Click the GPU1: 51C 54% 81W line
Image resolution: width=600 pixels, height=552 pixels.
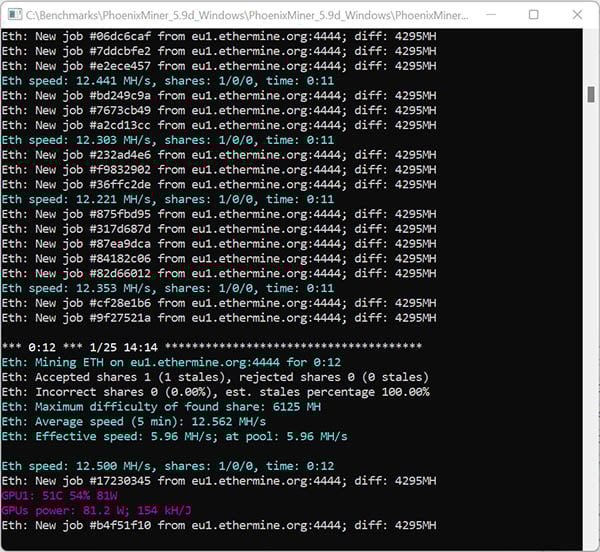tap(59, 496)
